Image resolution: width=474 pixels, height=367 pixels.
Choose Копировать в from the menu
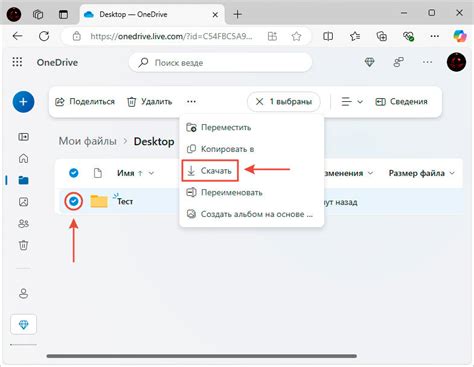[252, 149]
